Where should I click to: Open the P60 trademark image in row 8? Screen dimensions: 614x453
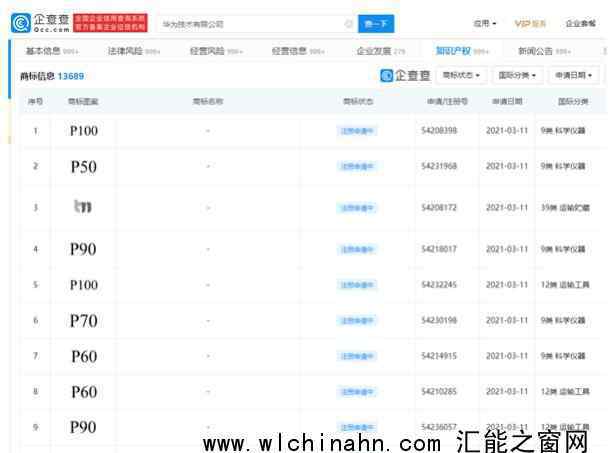tap(84, 392)
